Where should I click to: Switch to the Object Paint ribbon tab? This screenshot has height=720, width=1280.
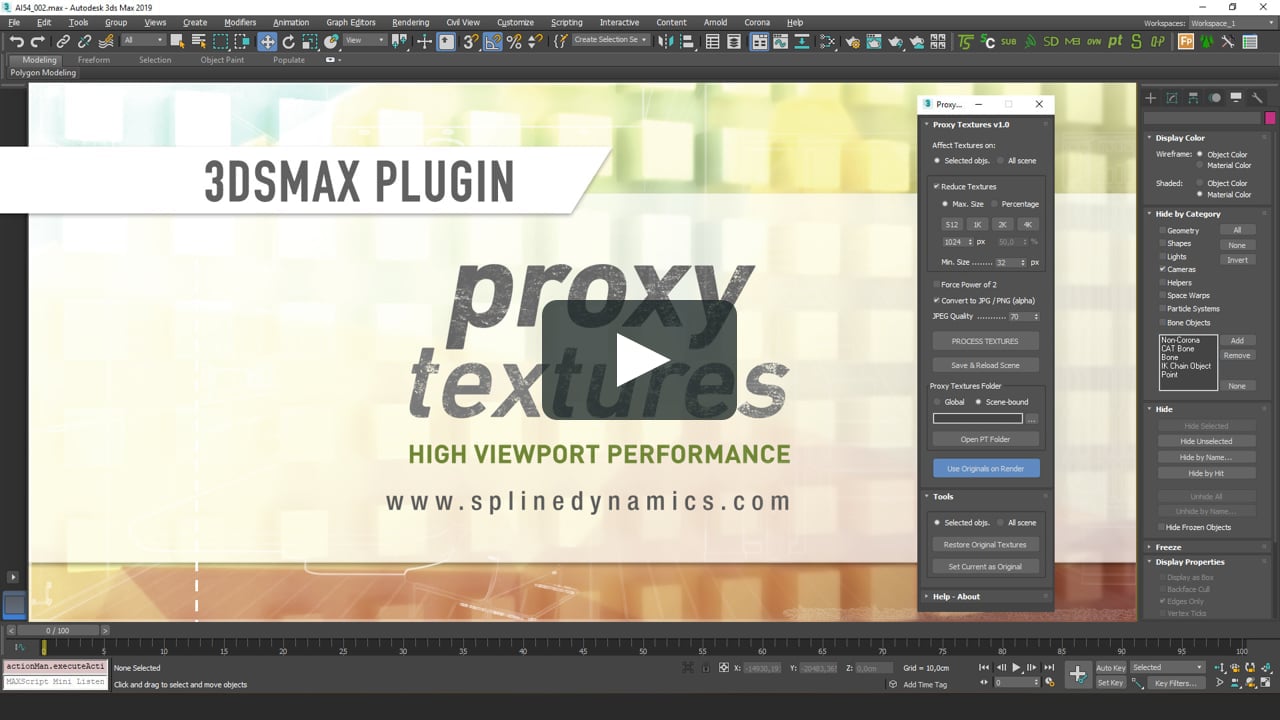coord(222,60)
